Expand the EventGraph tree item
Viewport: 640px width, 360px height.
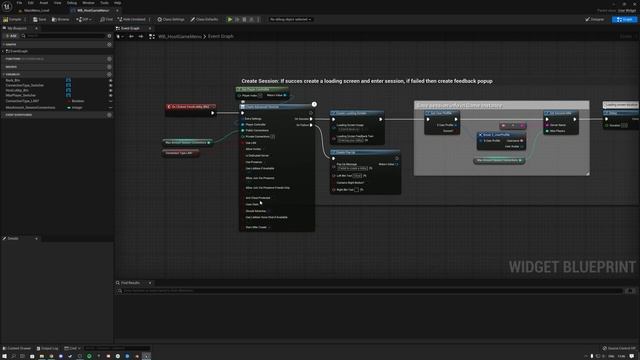tap(3, 51)
